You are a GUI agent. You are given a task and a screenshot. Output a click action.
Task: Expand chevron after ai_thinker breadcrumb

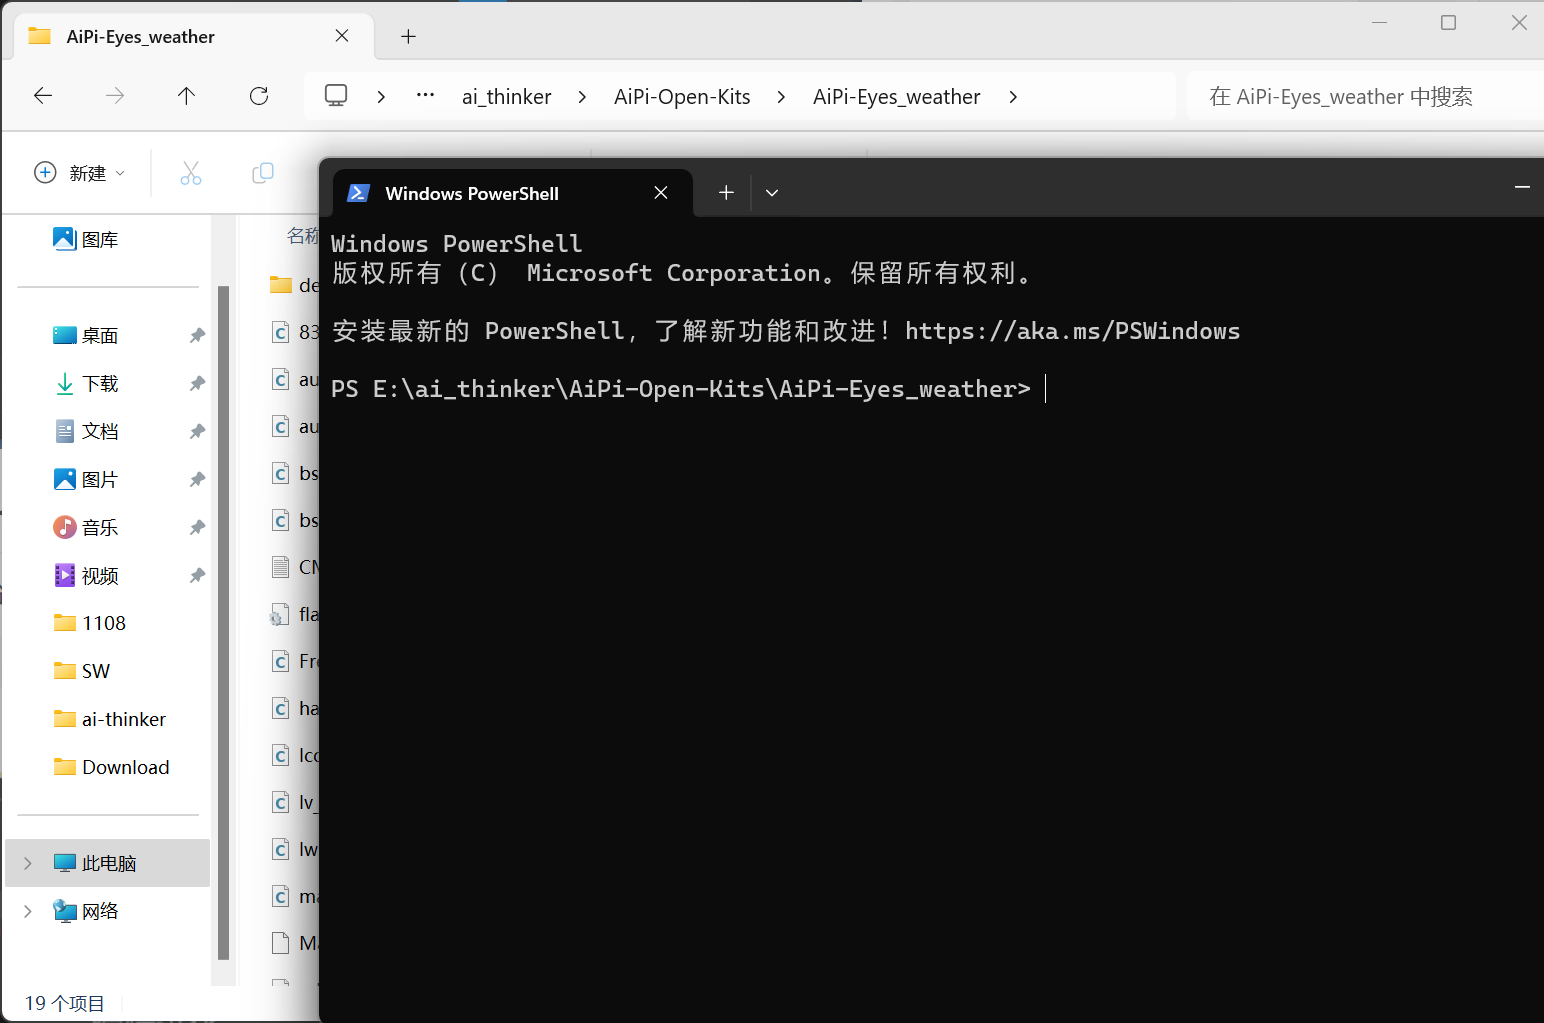click(582, 97)
